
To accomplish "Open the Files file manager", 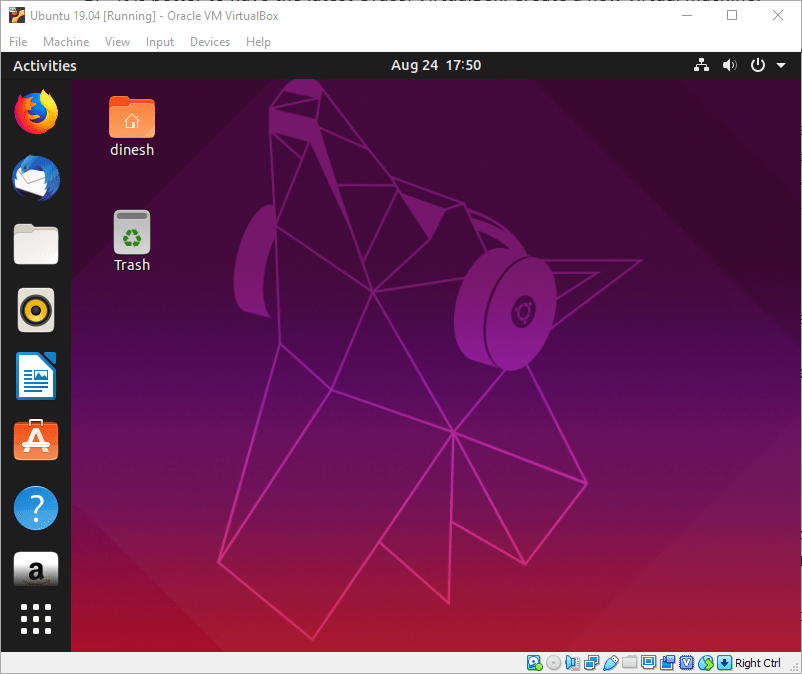I will point(36,245).
